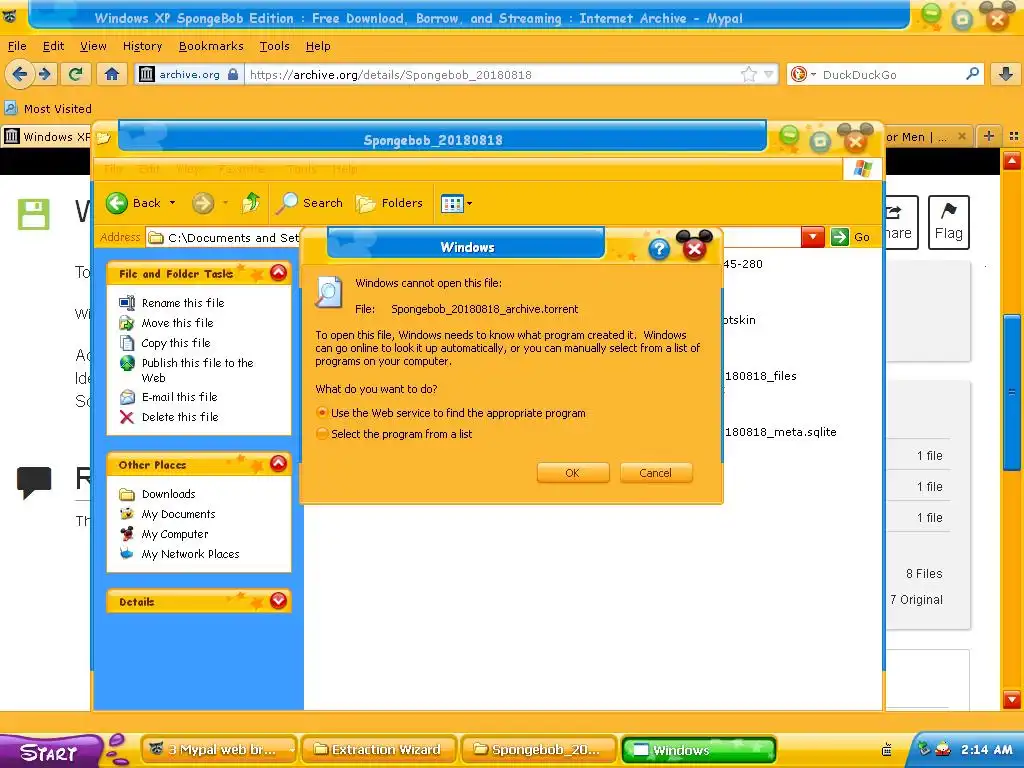
Task: Open the File menu in Mypal
Action: click(17, 46)
